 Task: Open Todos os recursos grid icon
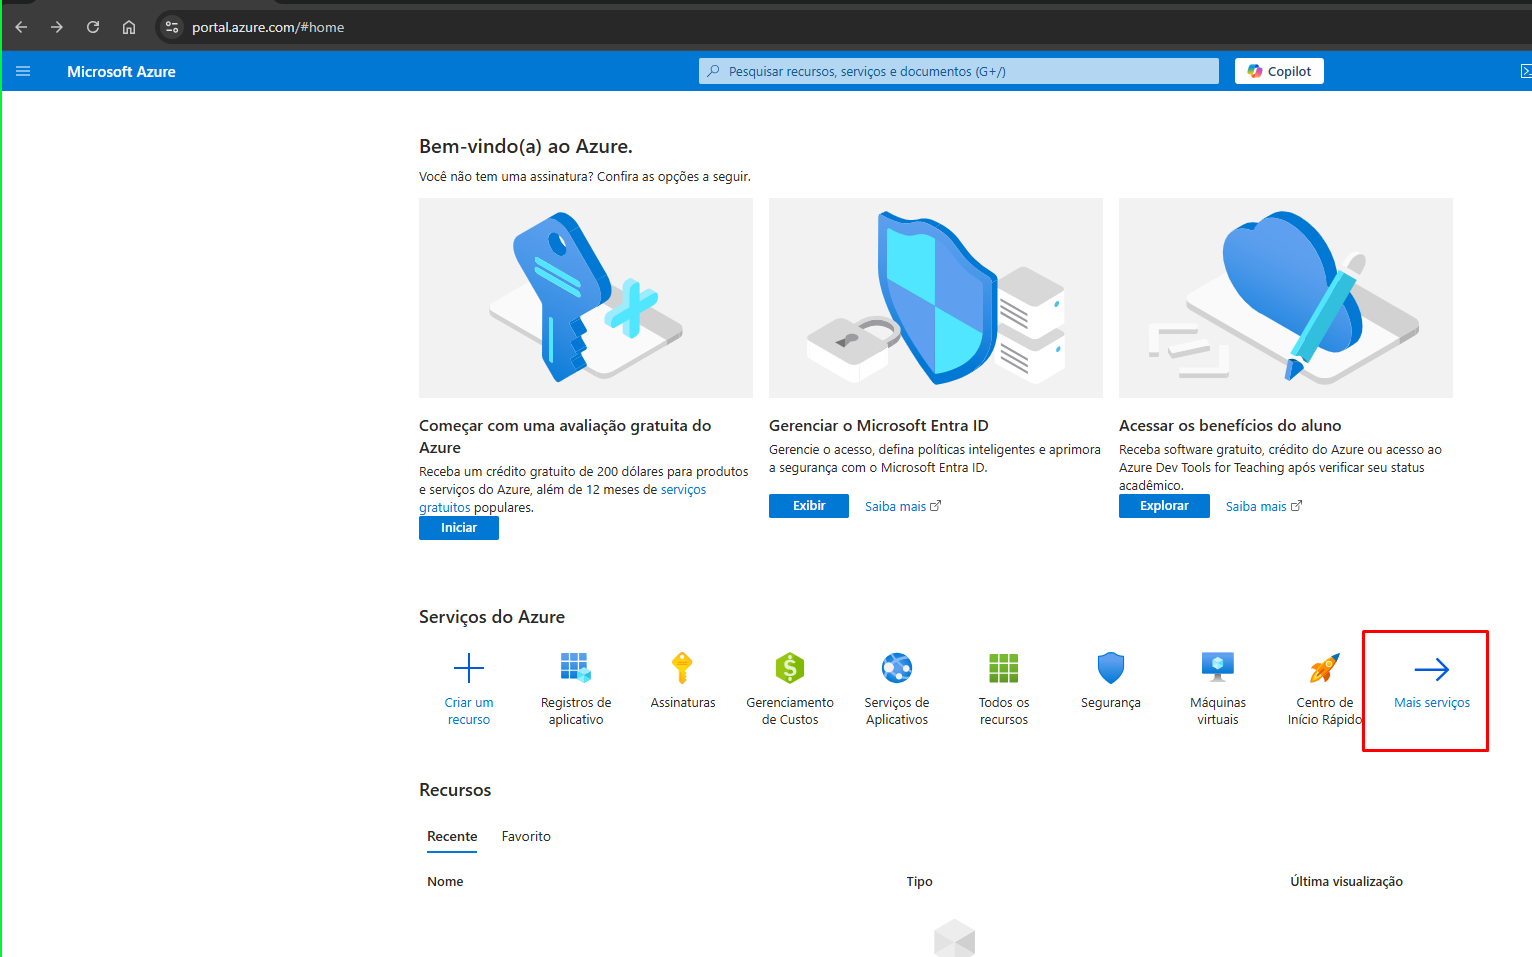point(1004,667)
